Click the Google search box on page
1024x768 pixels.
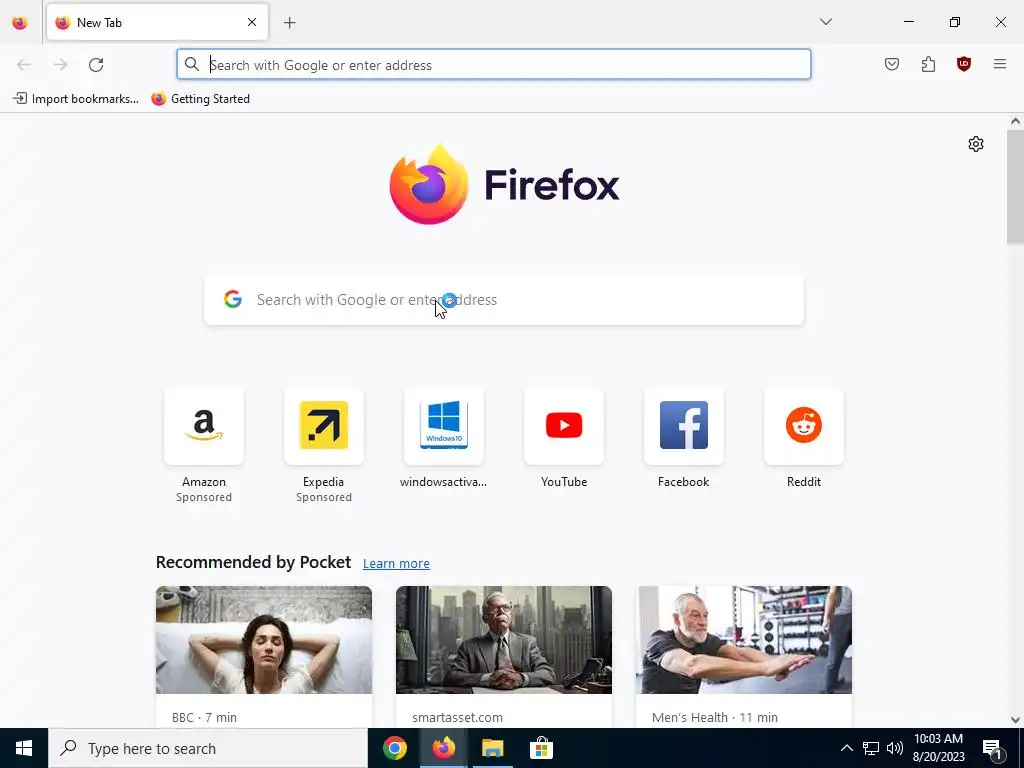click(504, 300)
